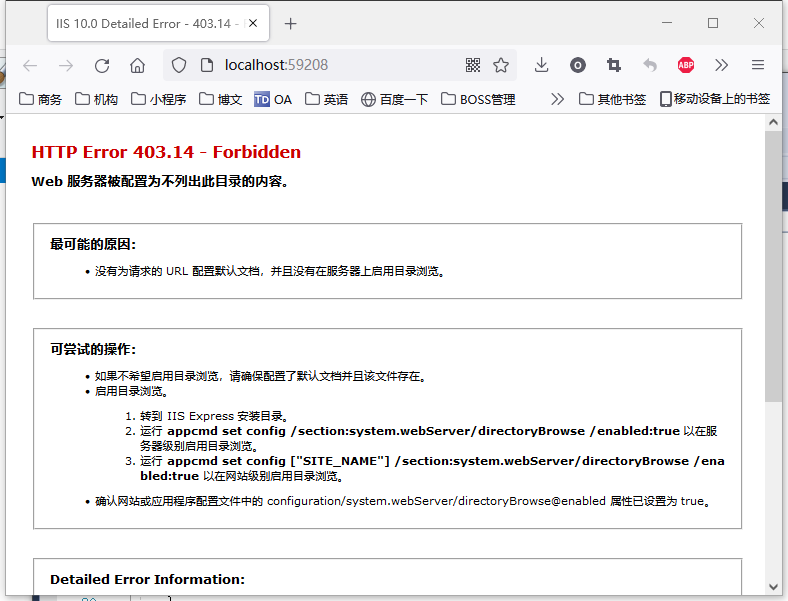Viewport: 788px width, 601px height.
Task: Select the IIS 10.0 Detailed Error tab
Action: pyautogui.click(x=158, y=24)
